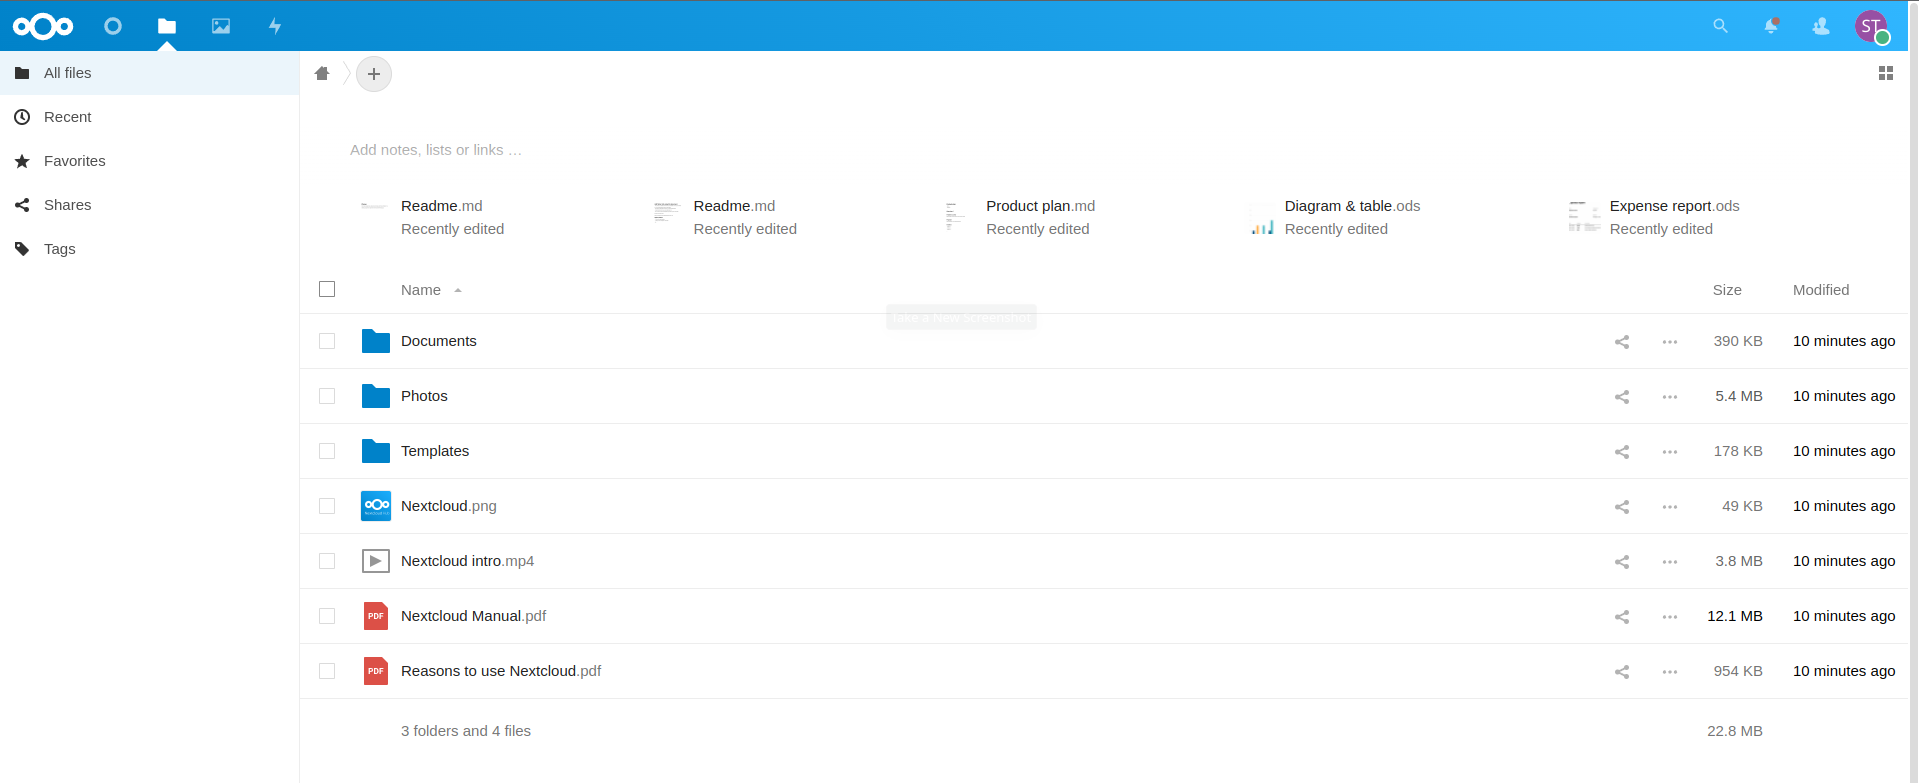Open the Photos folder icon
1919x783 pixels.
click(x=376, y=396)
